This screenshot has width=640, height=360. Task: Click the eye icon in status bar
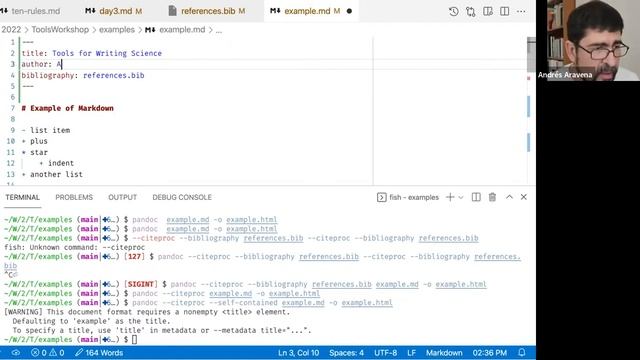coord(16,353)
